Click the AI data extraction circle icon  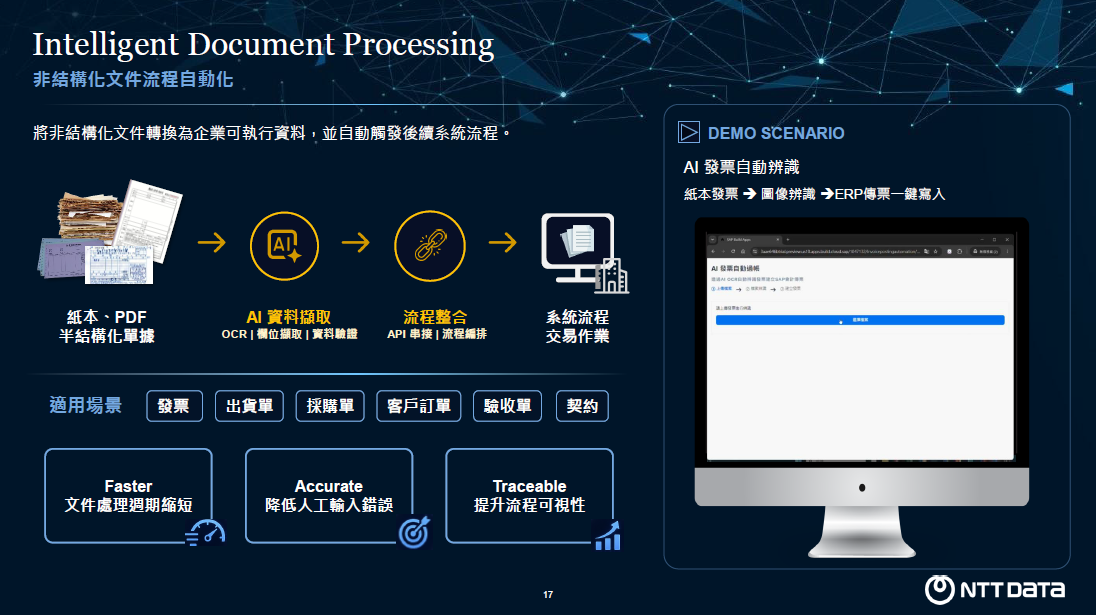284,246
